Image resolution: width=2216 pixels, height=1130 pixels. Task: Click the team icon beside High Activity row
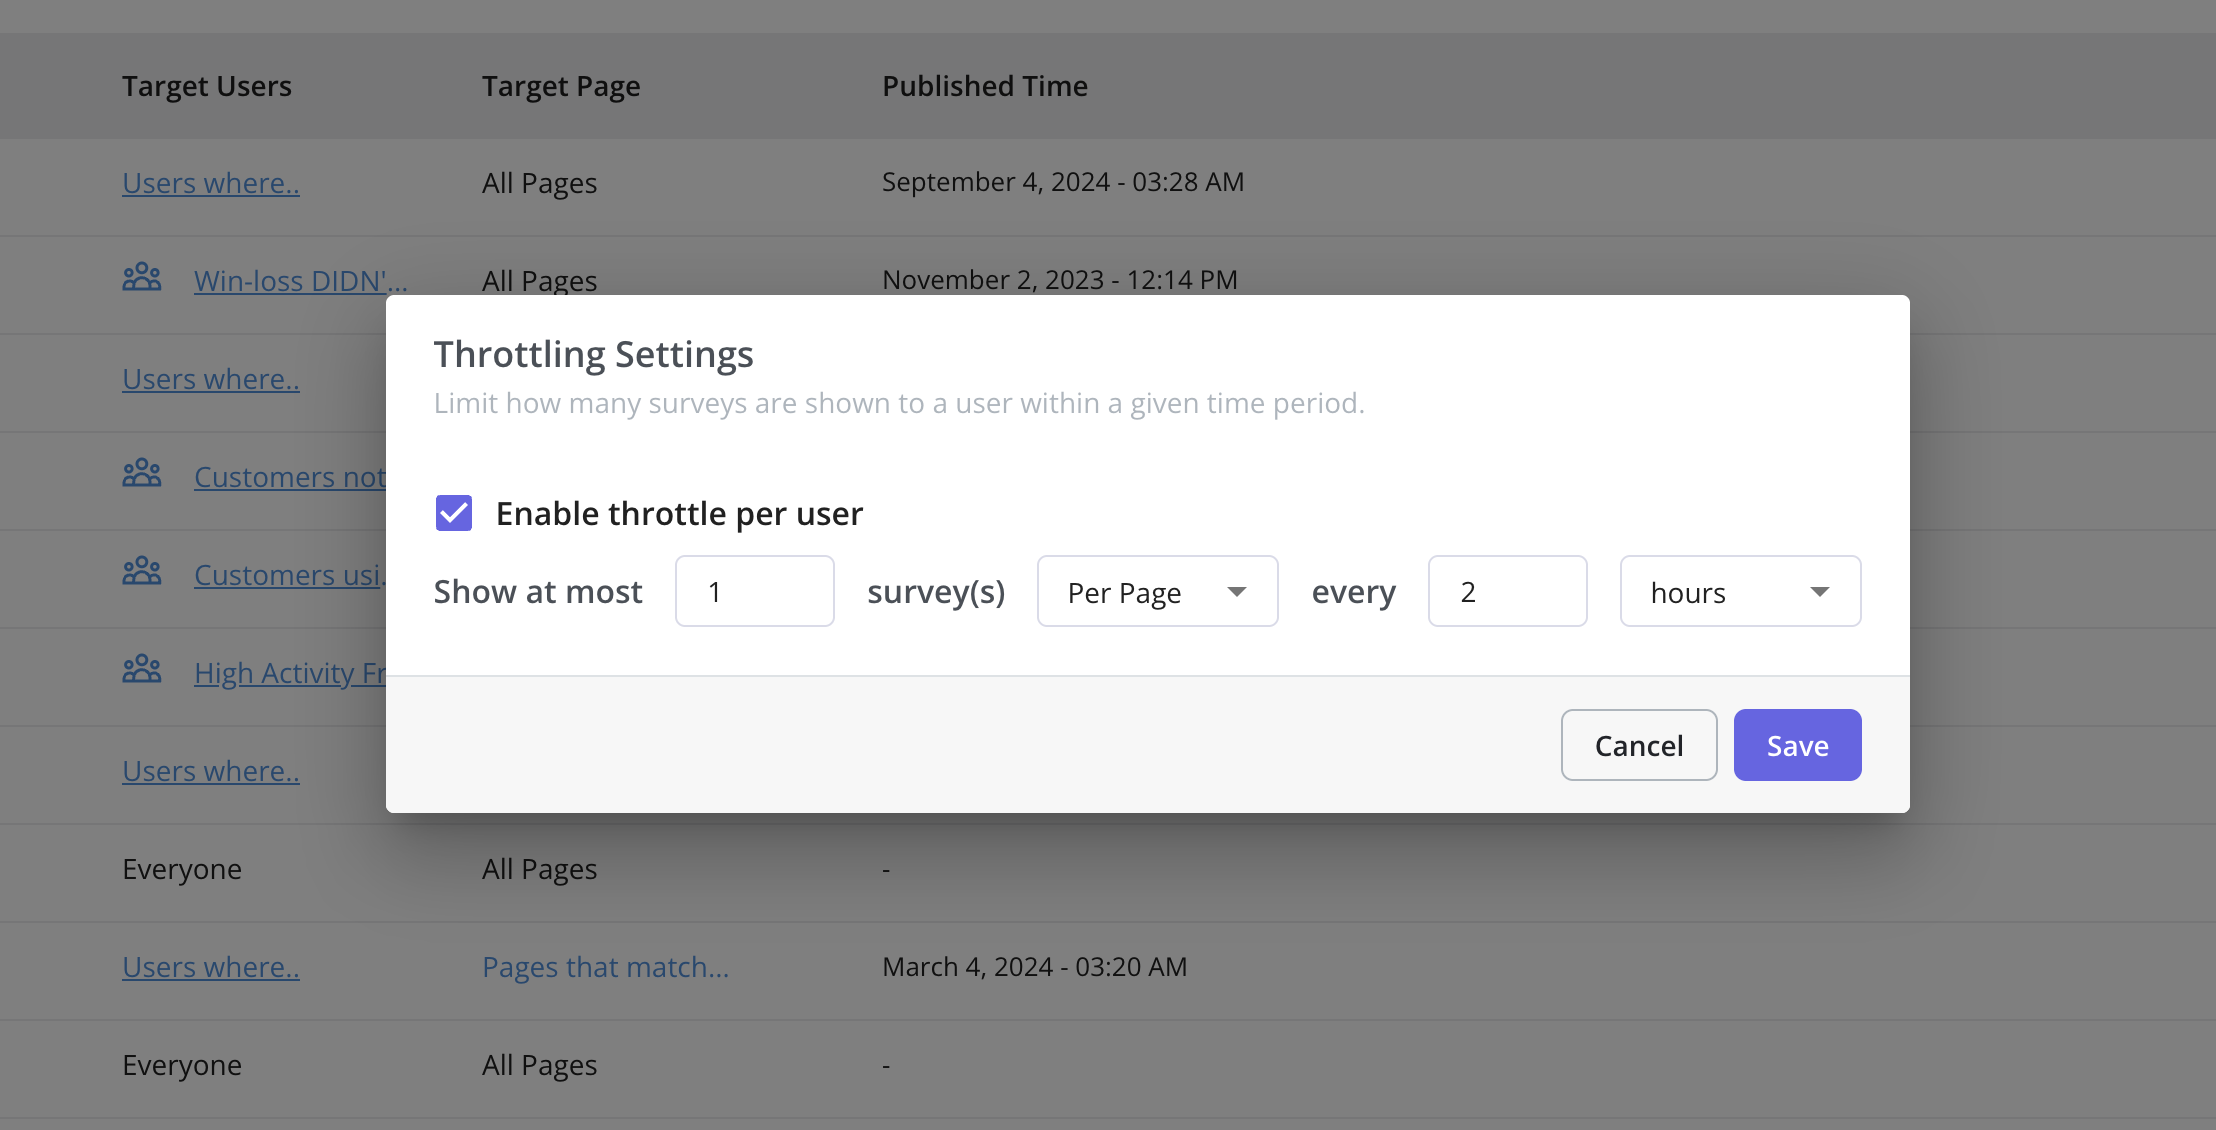click(143, 668)
